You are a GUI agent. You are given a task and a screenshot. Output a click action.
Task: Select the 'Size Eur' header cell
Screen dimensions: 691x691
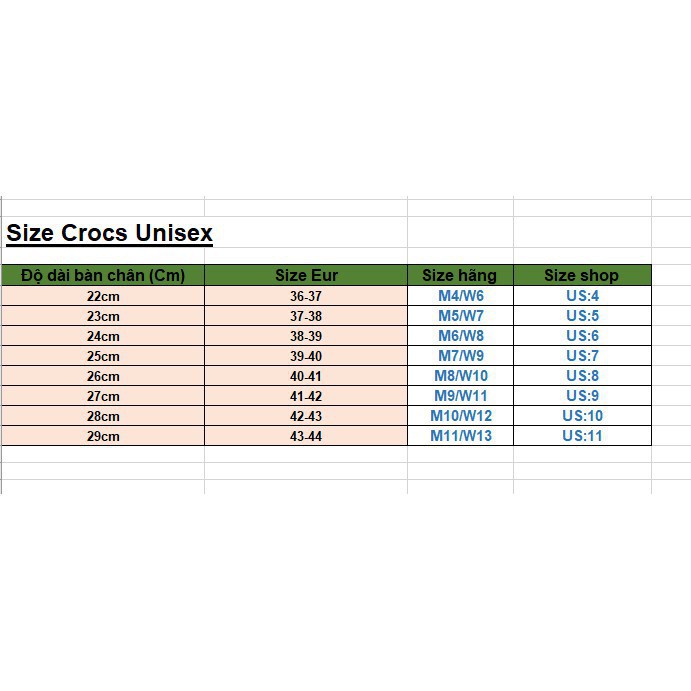306,275
